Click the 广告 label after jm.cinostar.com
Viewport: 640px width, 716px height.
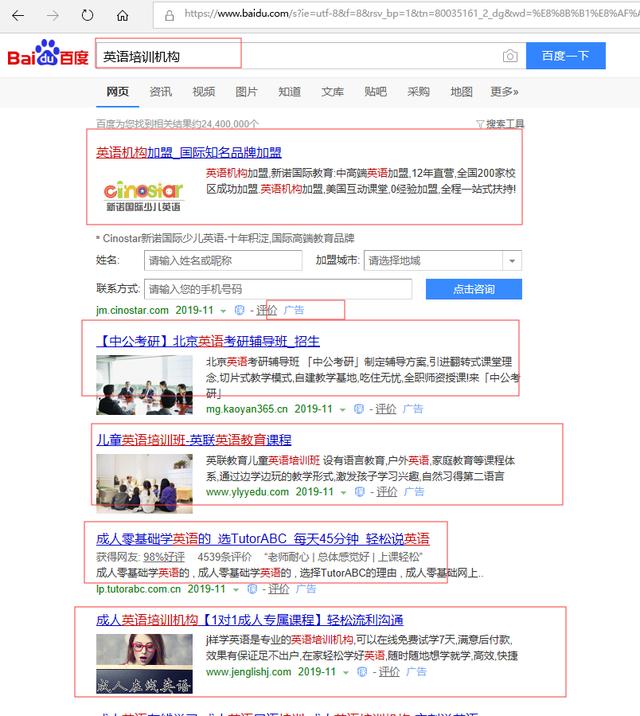pos(294,310)
